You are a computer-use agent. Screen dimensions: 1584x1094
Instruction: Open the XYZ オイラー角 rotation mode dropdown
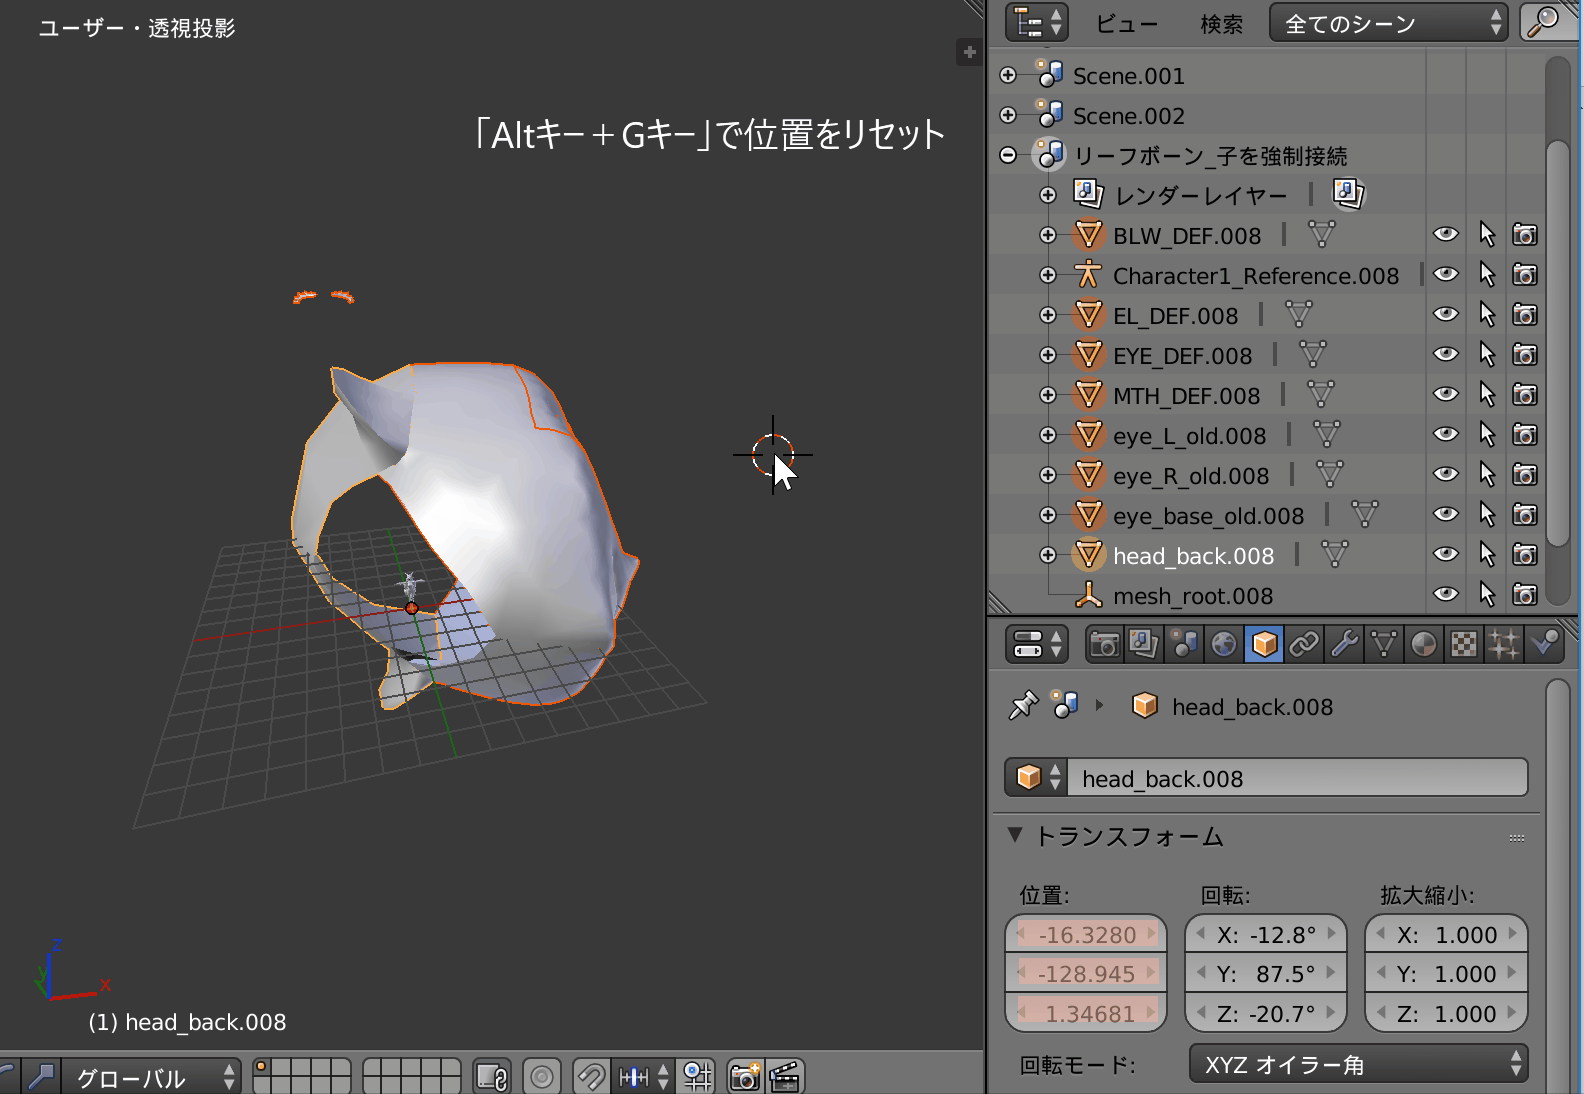1359,1065
